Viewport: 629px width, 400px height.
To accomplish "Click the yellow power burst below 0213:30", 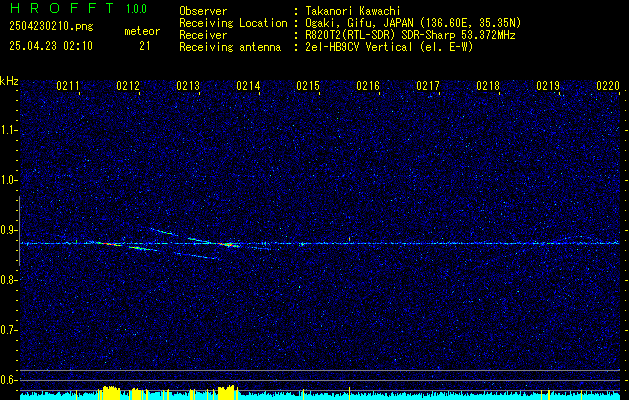I will 228,392.
